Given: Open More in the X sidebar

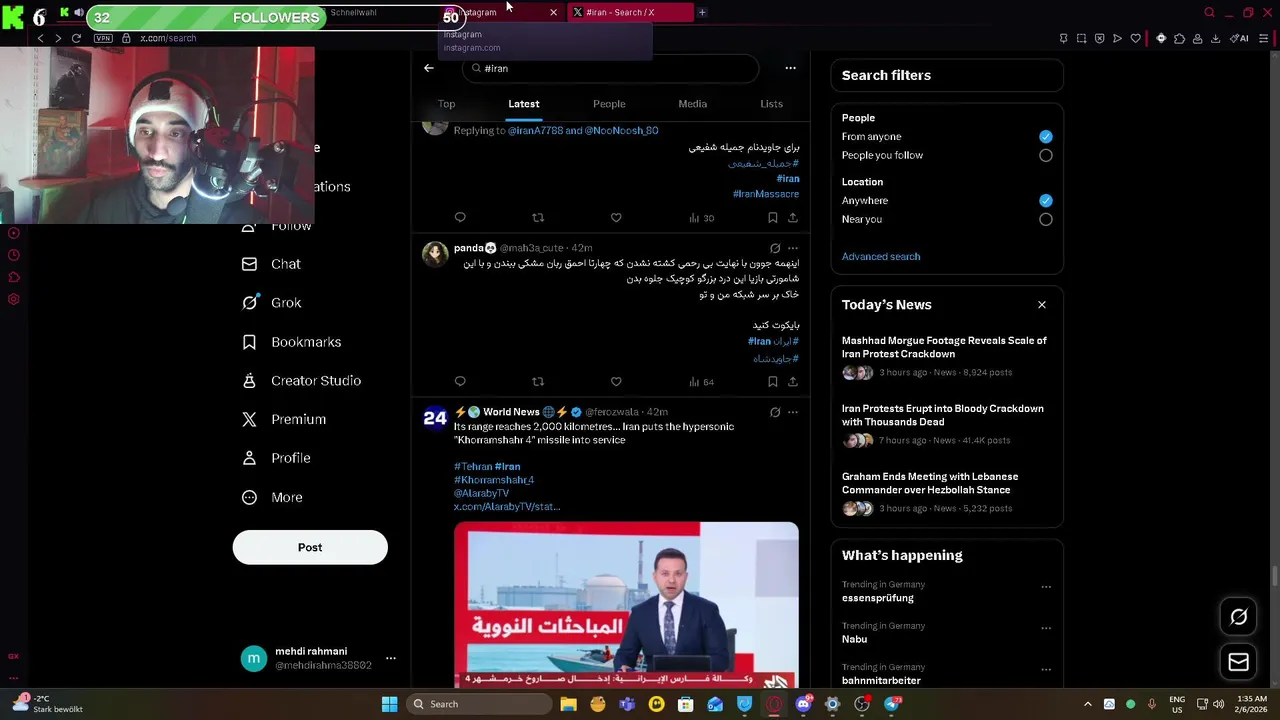Looking at the screenshot, I should coord(272,497).
